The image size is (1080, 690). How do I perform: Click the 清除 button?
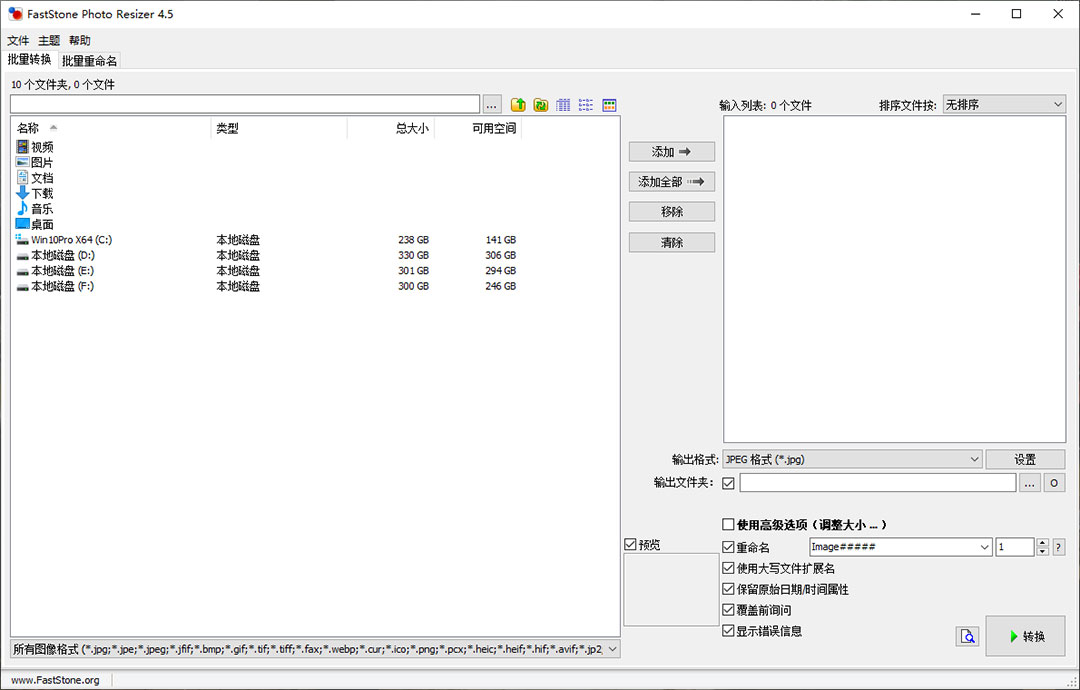click(x=672, y=242)
